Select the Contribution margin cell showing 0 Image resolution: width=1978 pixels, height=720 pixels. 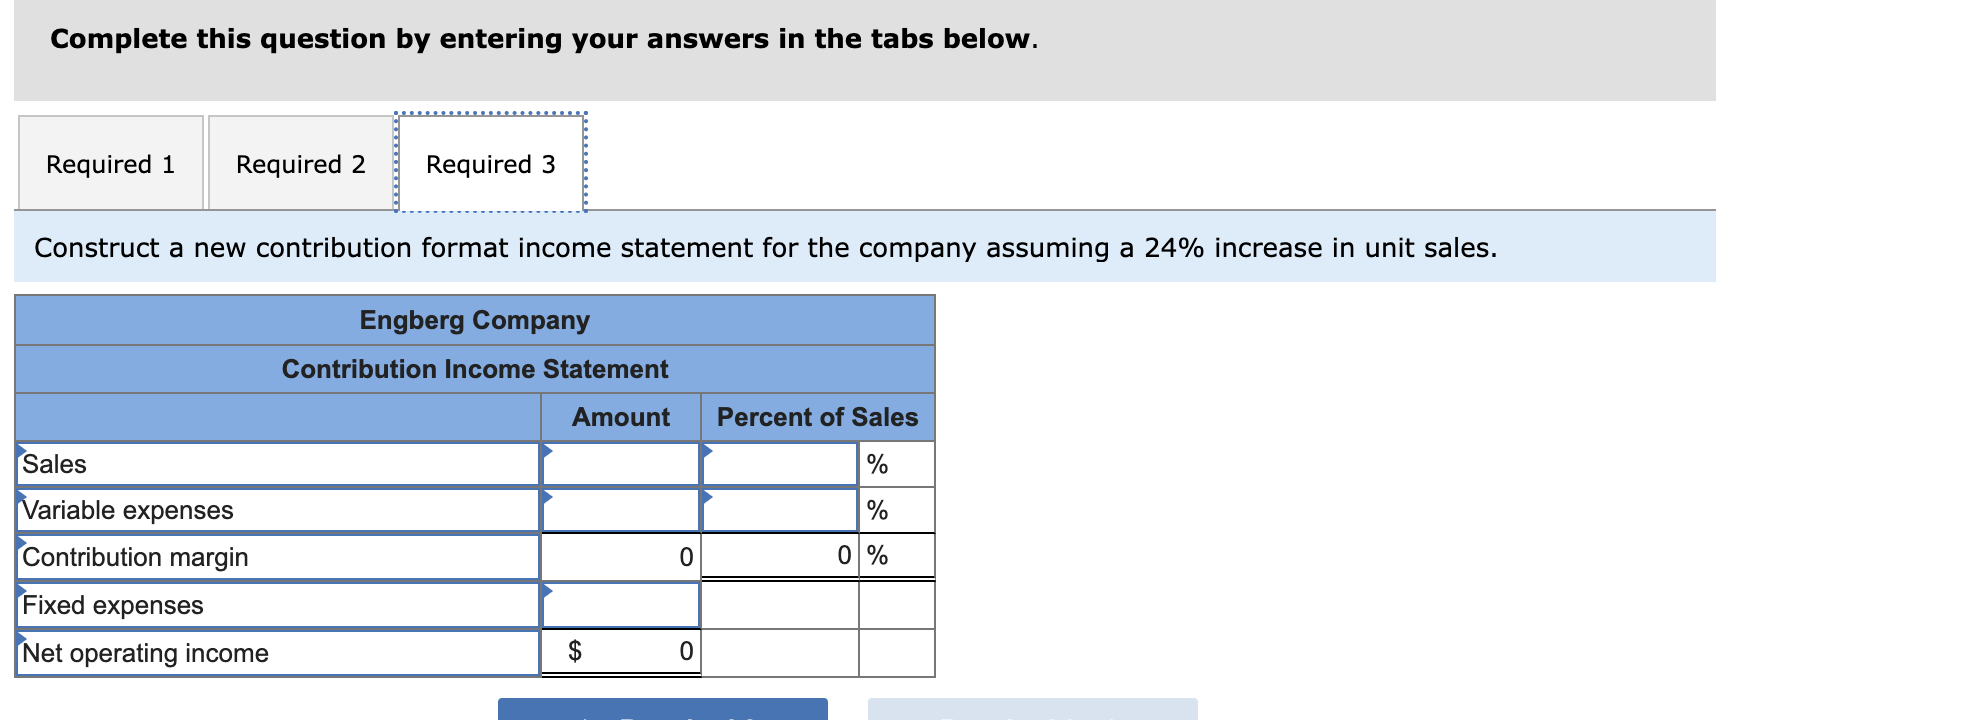[620, 557]
